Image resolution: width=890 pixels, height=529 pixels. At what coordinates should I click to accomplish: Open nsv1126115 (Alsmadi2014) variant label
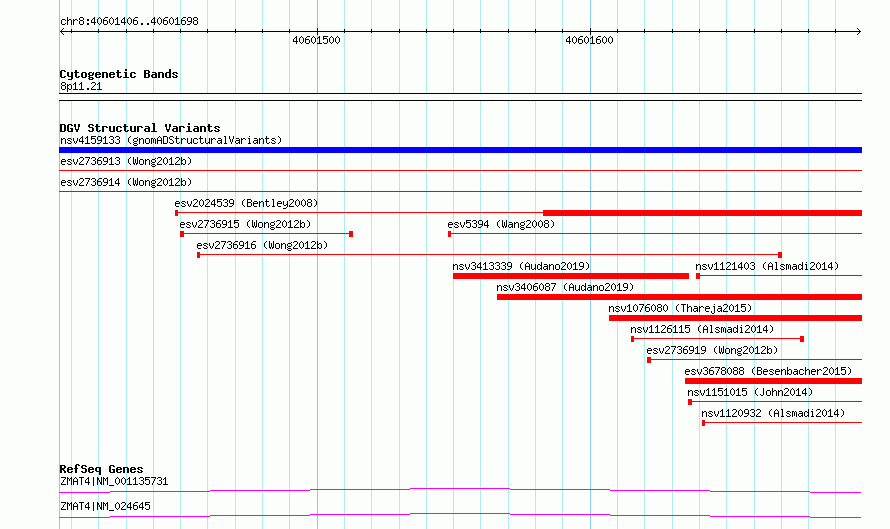[702, 329]
